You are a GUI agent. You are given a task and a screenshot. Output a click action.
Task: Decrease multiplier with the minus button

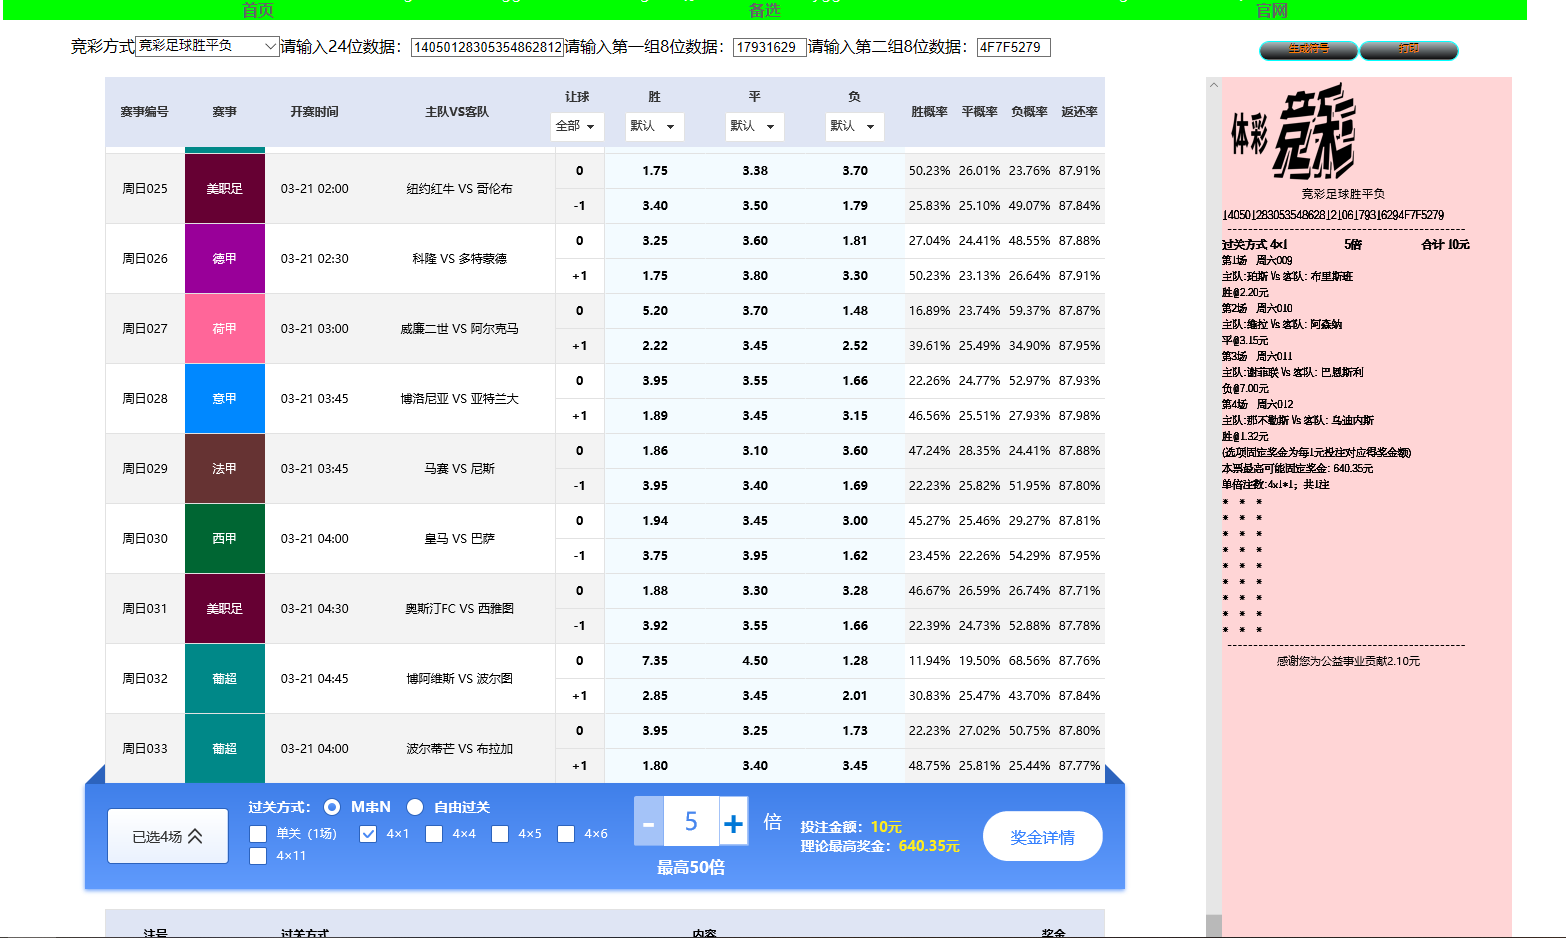click(648, 822)
